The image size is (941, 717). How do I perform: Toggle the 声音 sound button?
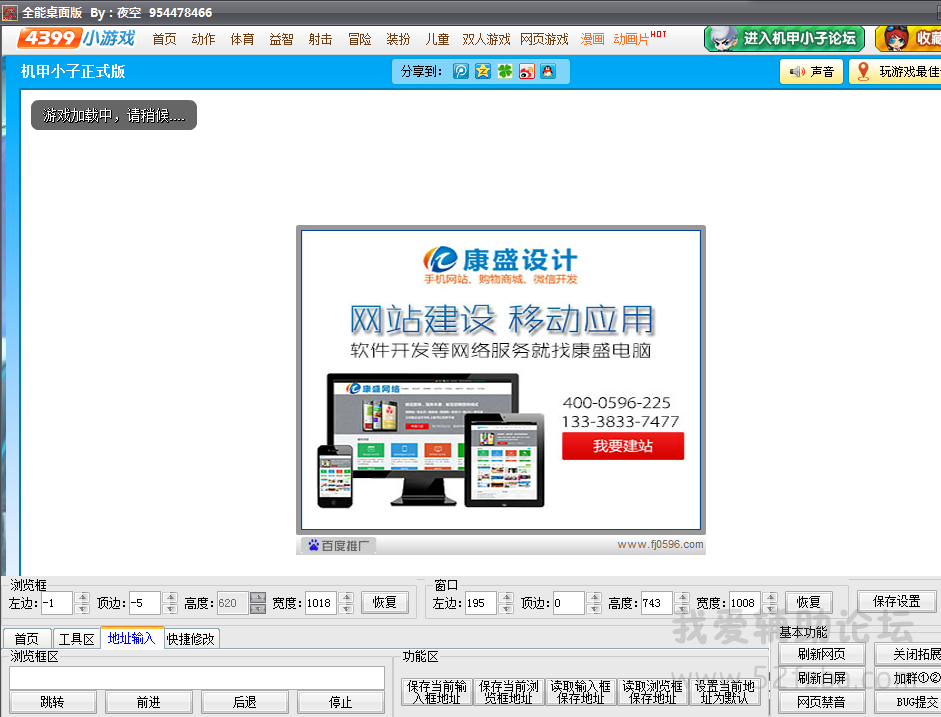coord(811,72)
